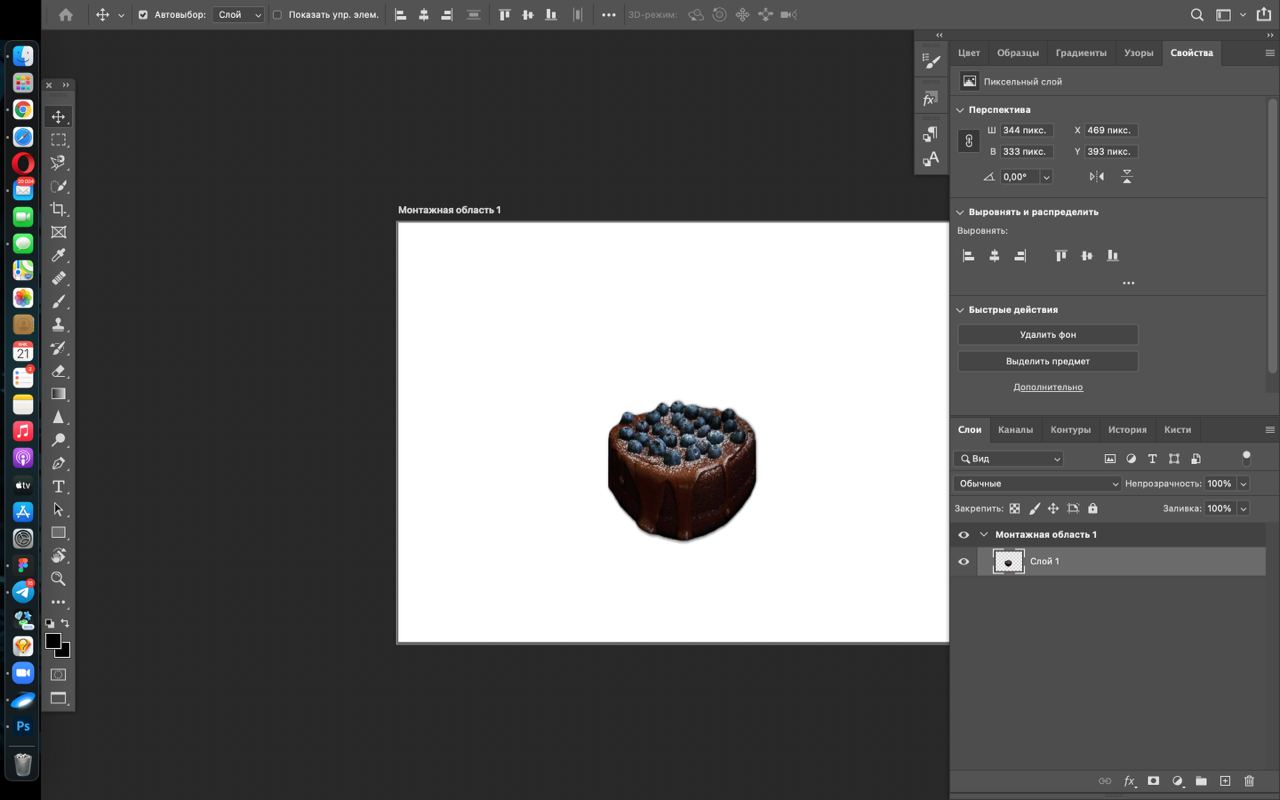
Task: Open the blend mode Обычные dropdown
Action: pyautogui.click(x=1037, y=483)
